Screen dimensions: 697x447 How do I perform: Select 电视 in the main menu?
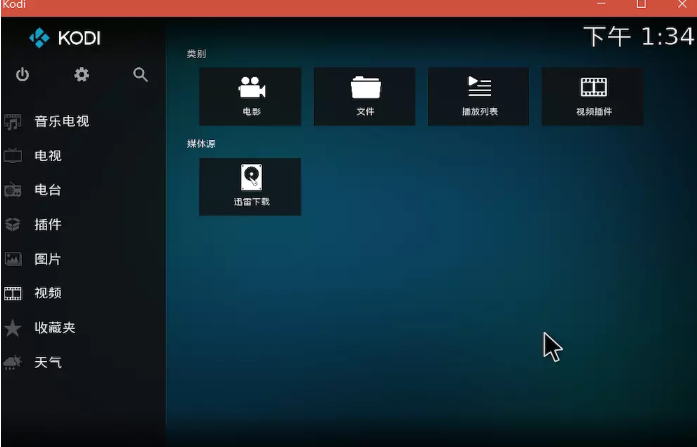84,156
